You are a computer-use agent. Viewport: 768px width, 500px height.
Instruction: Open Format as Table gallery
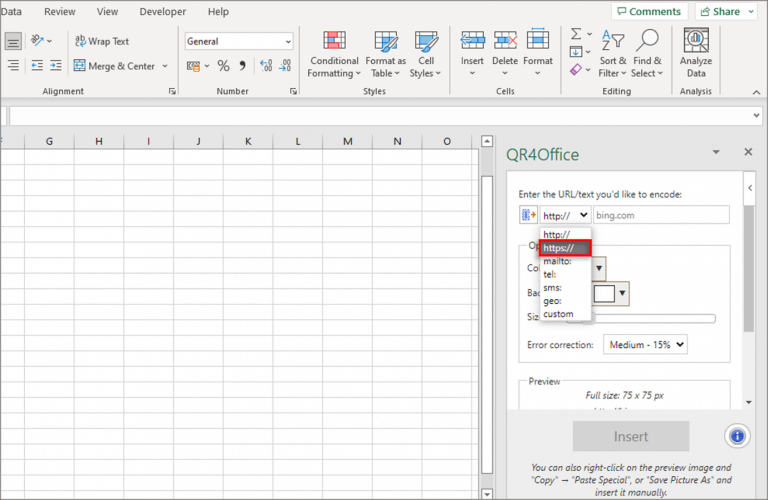[385, 54]
